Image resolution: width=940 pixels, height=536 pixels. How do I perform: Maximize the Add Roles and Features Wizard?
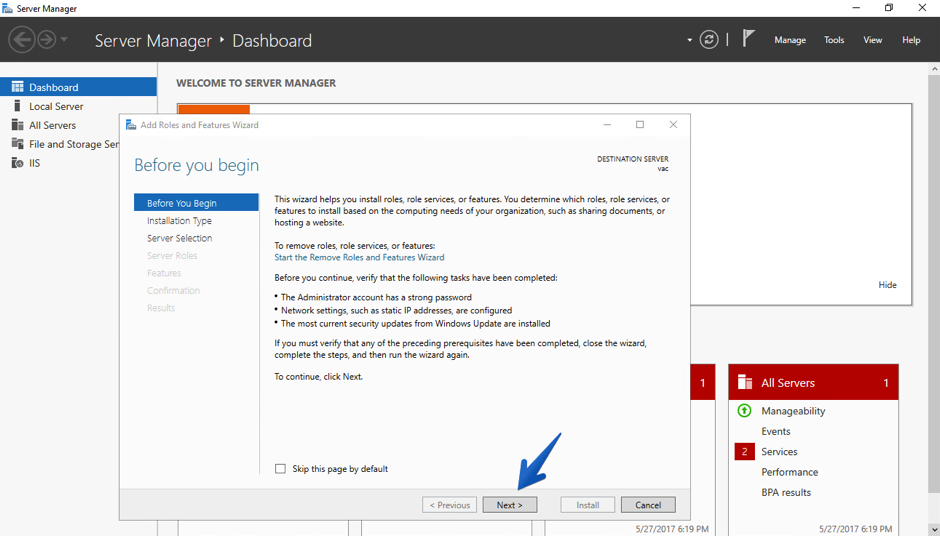(x=640, y=125)
